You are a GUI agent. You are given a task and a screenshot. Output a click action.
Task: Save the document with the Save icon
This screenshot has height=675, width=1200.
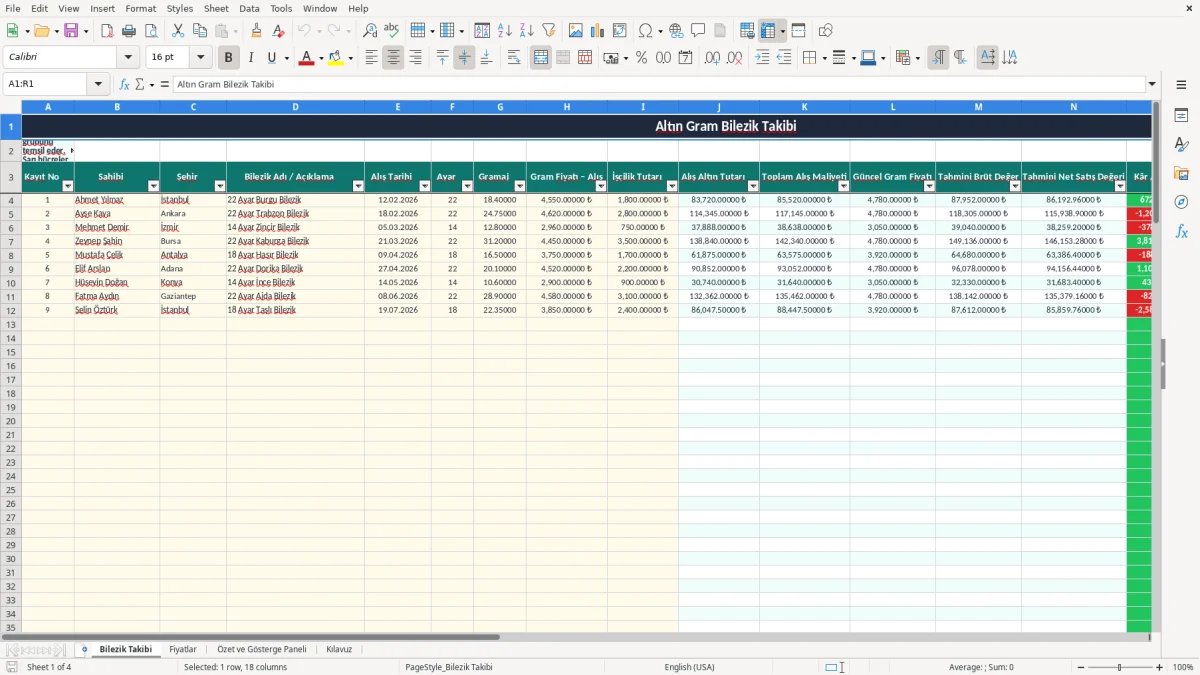coord(71,31)
